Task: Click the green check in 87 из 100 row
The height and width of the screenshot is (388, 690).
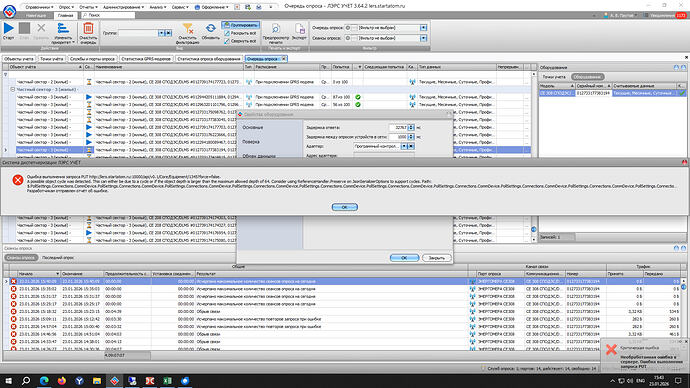Action: click(x=358, y=97)
